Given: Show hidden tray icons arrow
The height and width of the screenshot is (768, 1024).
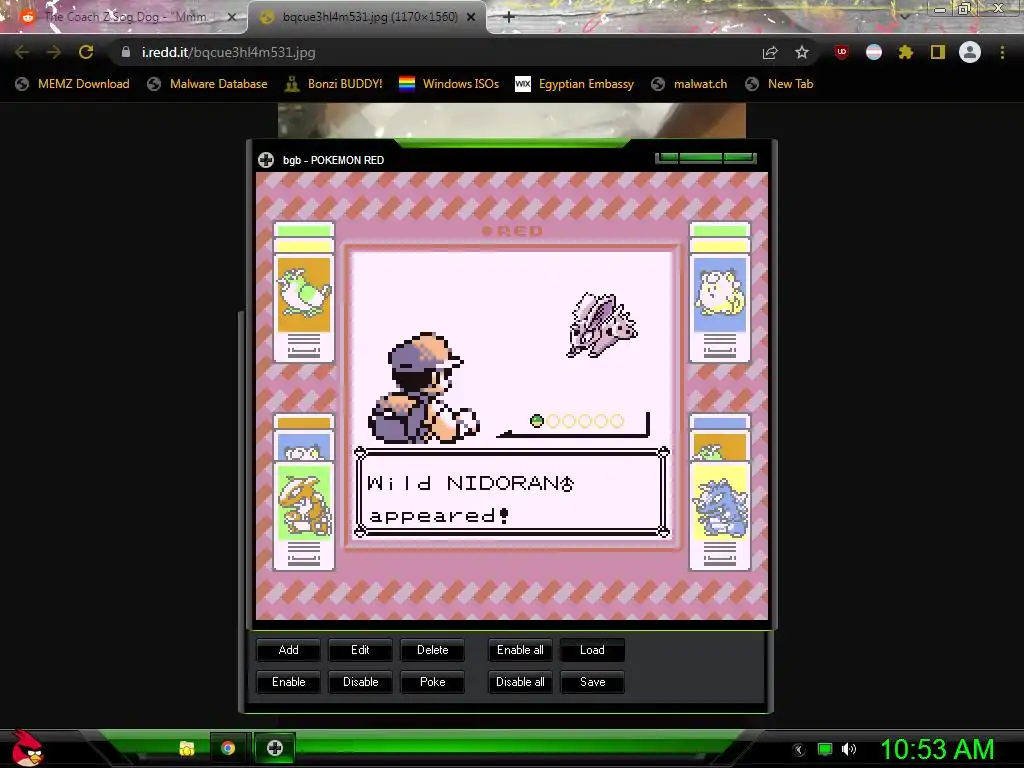Looking at the screenshot, I should tap(798, 750).
